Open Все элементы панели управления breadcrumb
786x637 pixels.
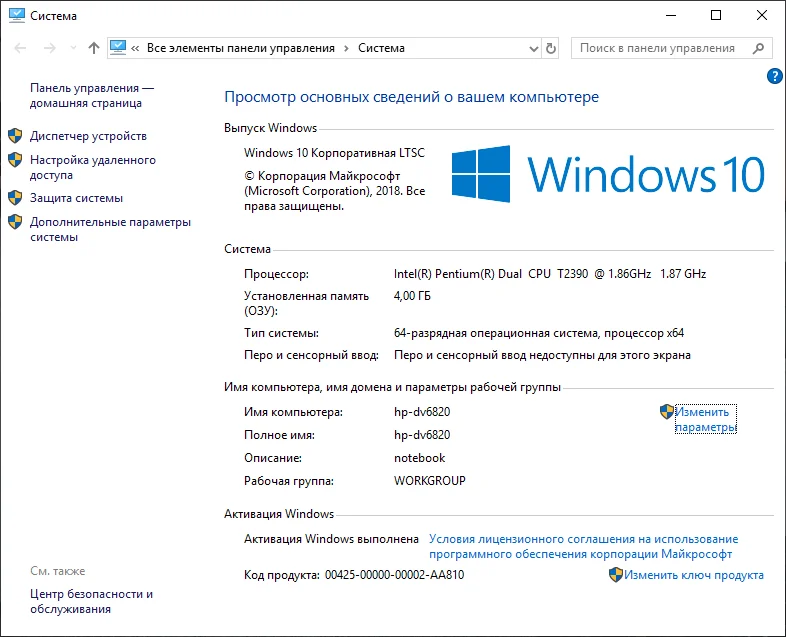click(241, 48)
